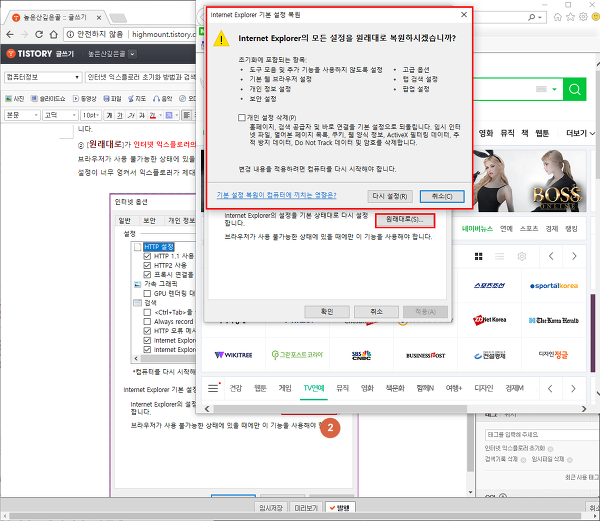This screenshot has width=600, height=521.
Task: Set text color with red-underlined 가
Action: point(153,115)
